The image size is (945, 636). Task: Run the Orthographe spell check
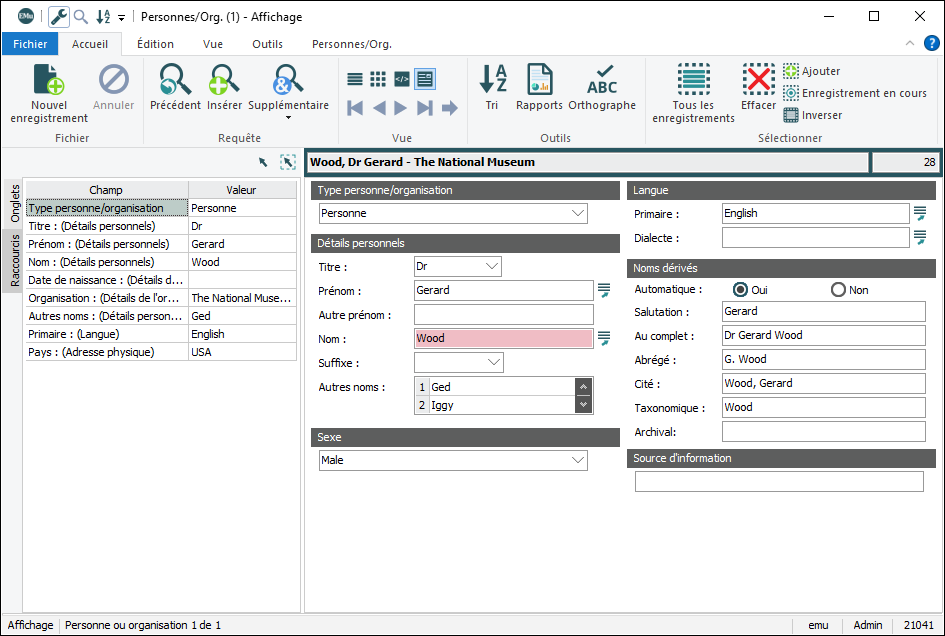[602, 80]
